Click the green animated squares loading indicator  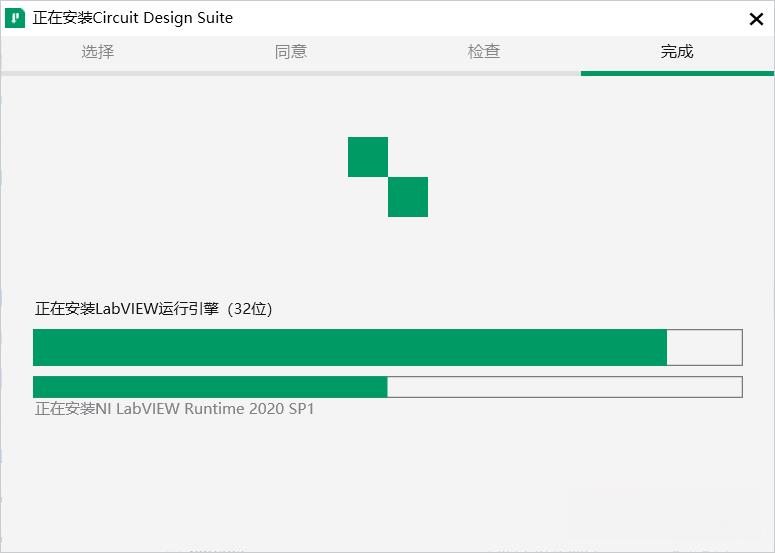(388, 177)
